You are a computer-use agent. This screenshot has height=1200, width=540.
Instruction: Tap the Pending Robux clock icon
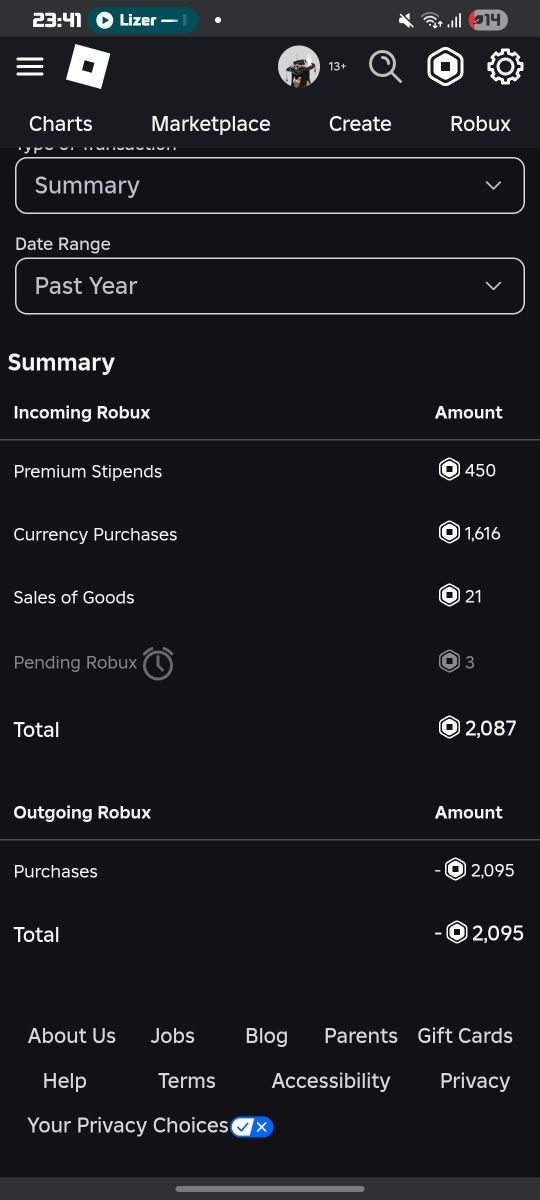coord(158,663)
